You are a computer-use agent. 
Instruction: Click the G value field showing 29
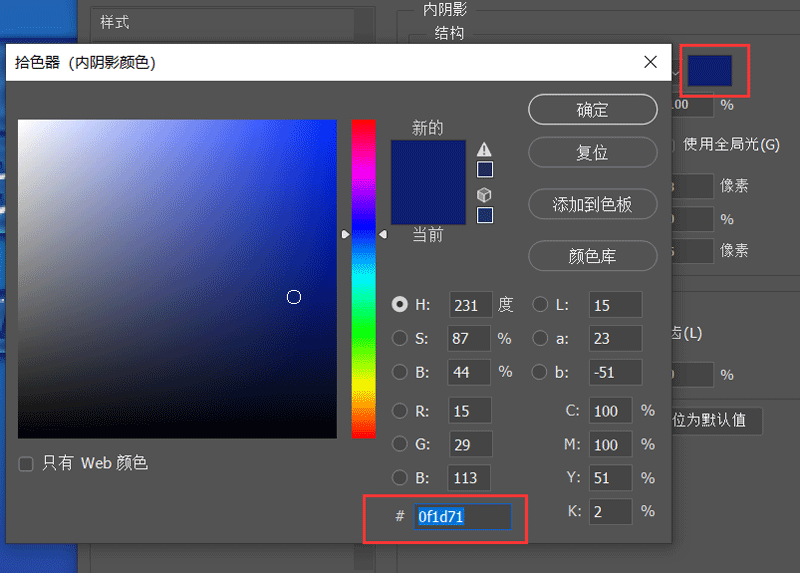pos(470,444)
